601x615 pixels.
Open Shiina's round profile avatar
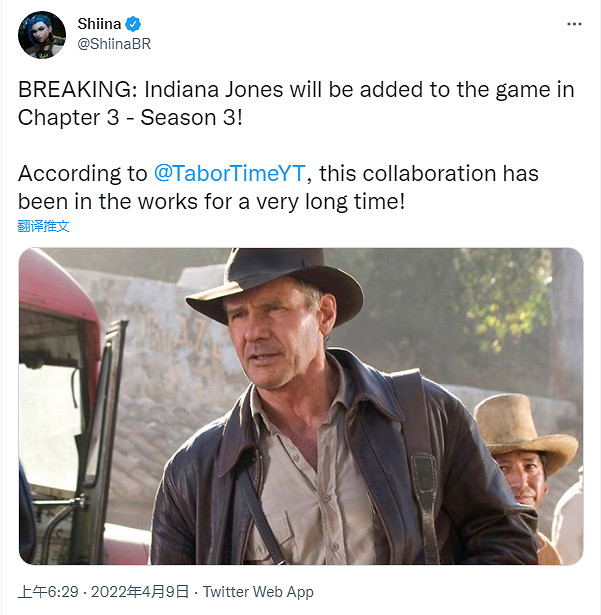(42, 35)
